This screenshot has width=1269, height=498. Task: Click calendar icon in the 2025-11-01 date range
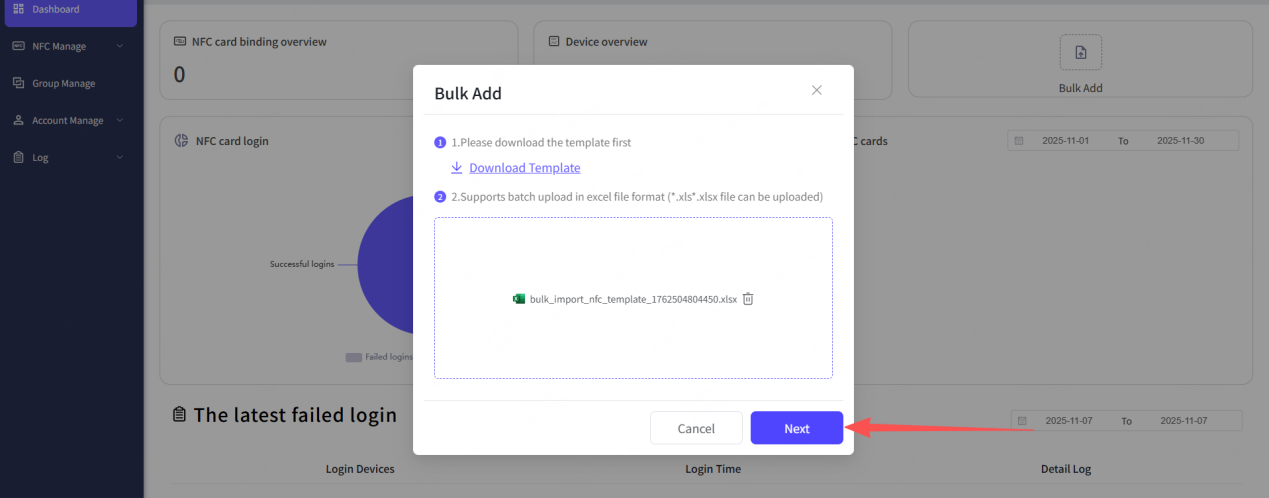pyautogui.click(x=1020, y=141)
